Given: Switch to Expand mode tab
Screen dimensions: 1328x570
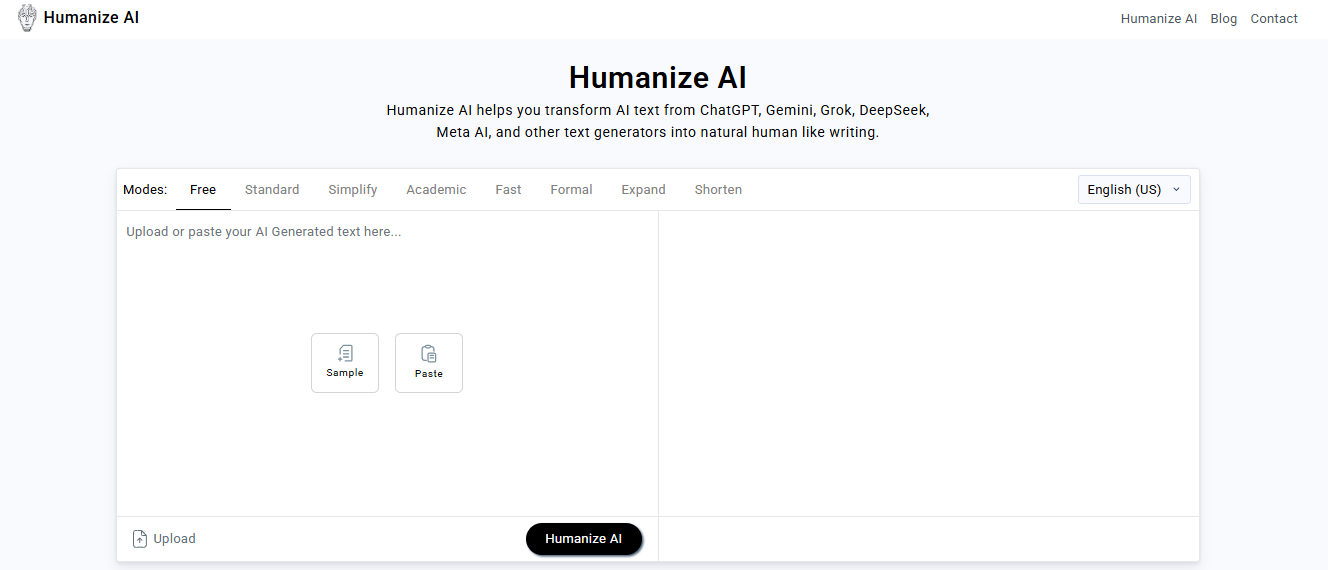Looking at the screenshot, I should coord(643,189).
